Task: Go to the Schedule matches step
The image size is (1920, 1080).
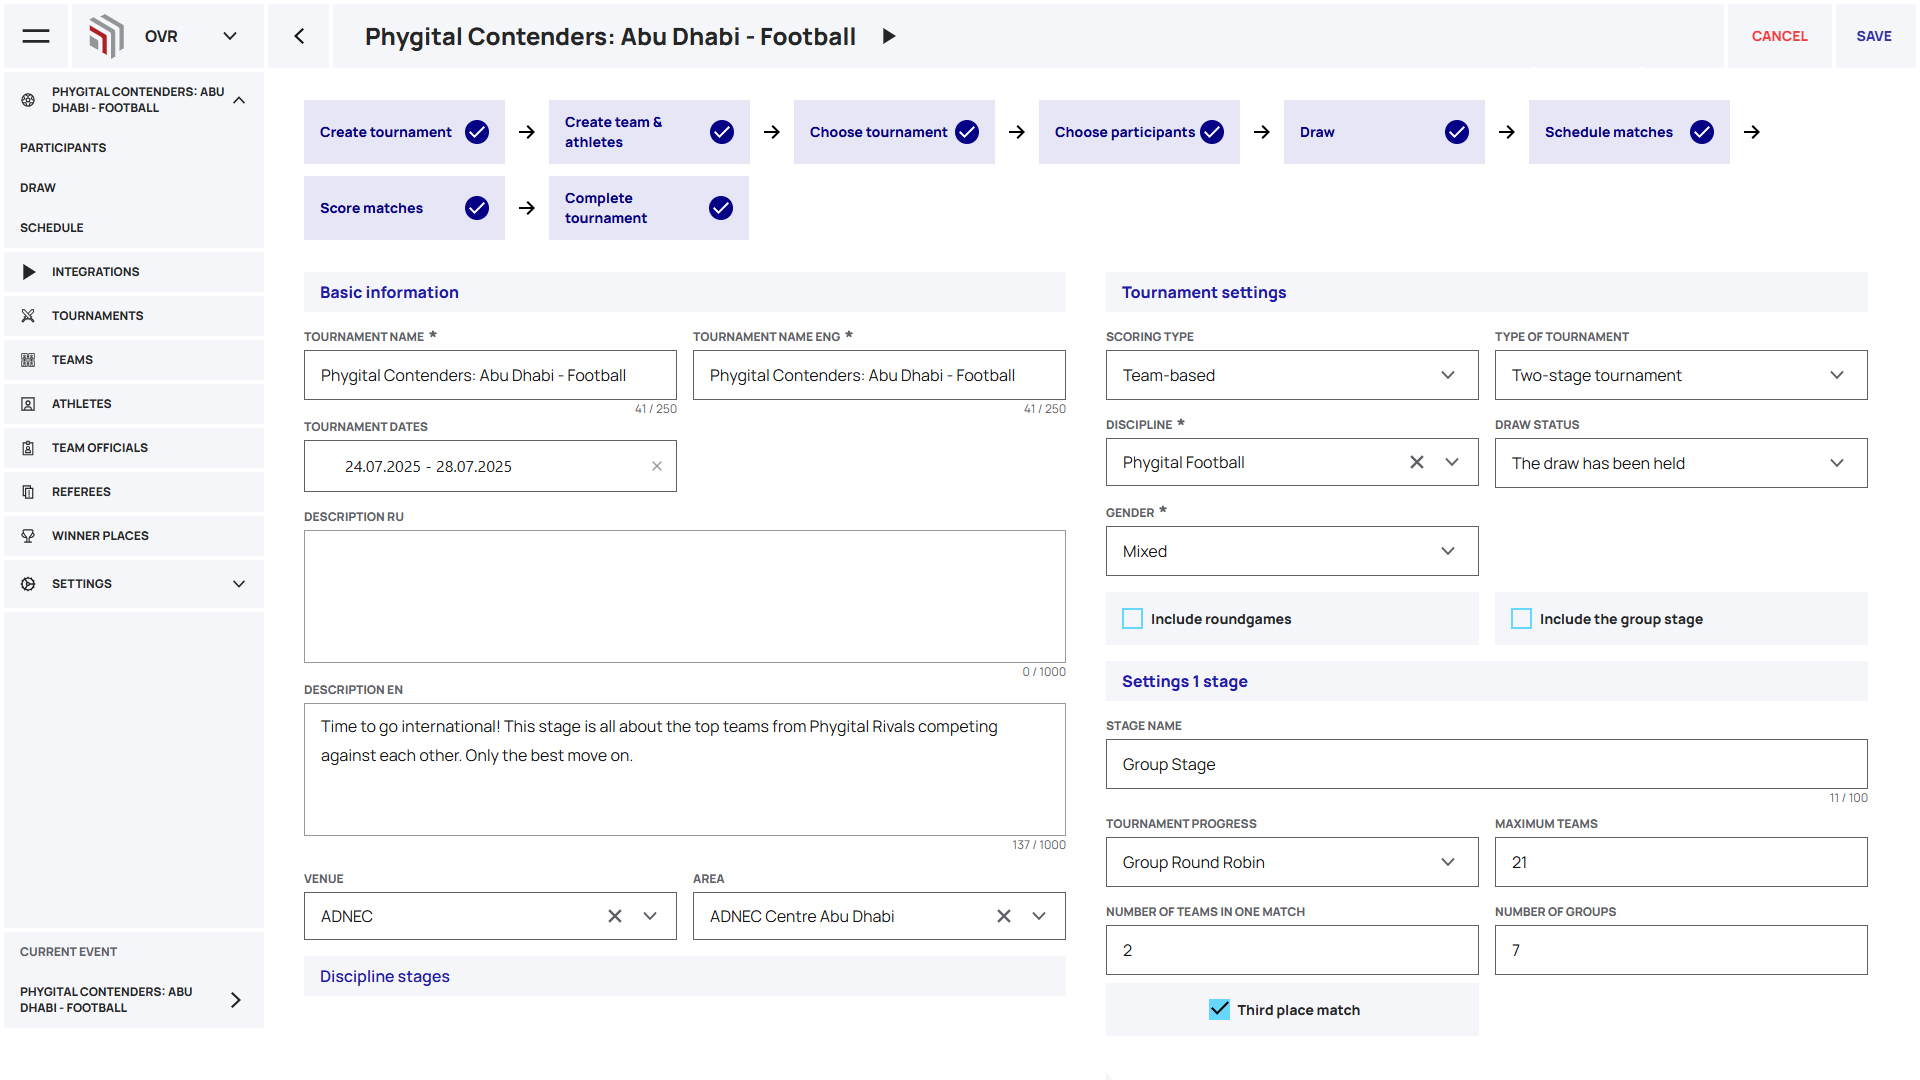Action: 1629,132
